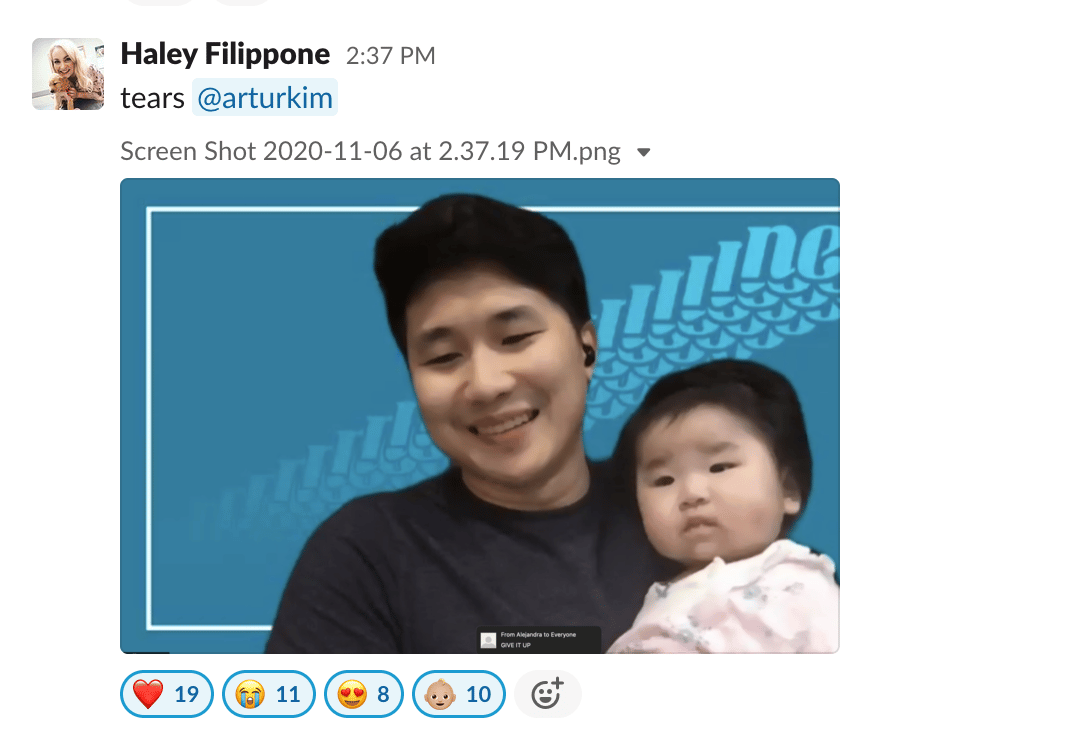Click the heart-eyes emoji reaction
1068x740 pixels.
(352, 694)
